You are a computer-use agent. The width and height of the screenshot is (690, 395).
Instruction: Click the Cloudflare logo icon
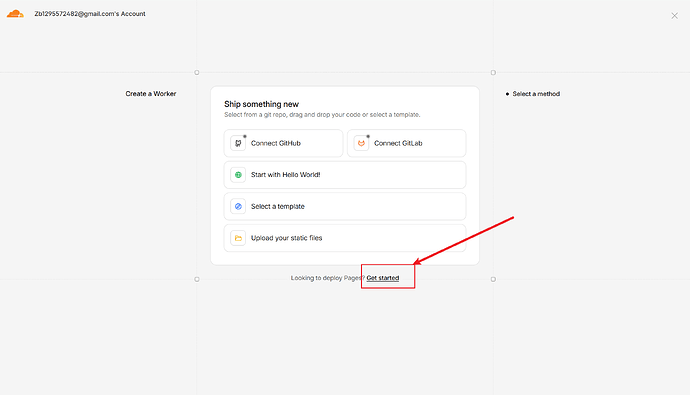point(15,14)
